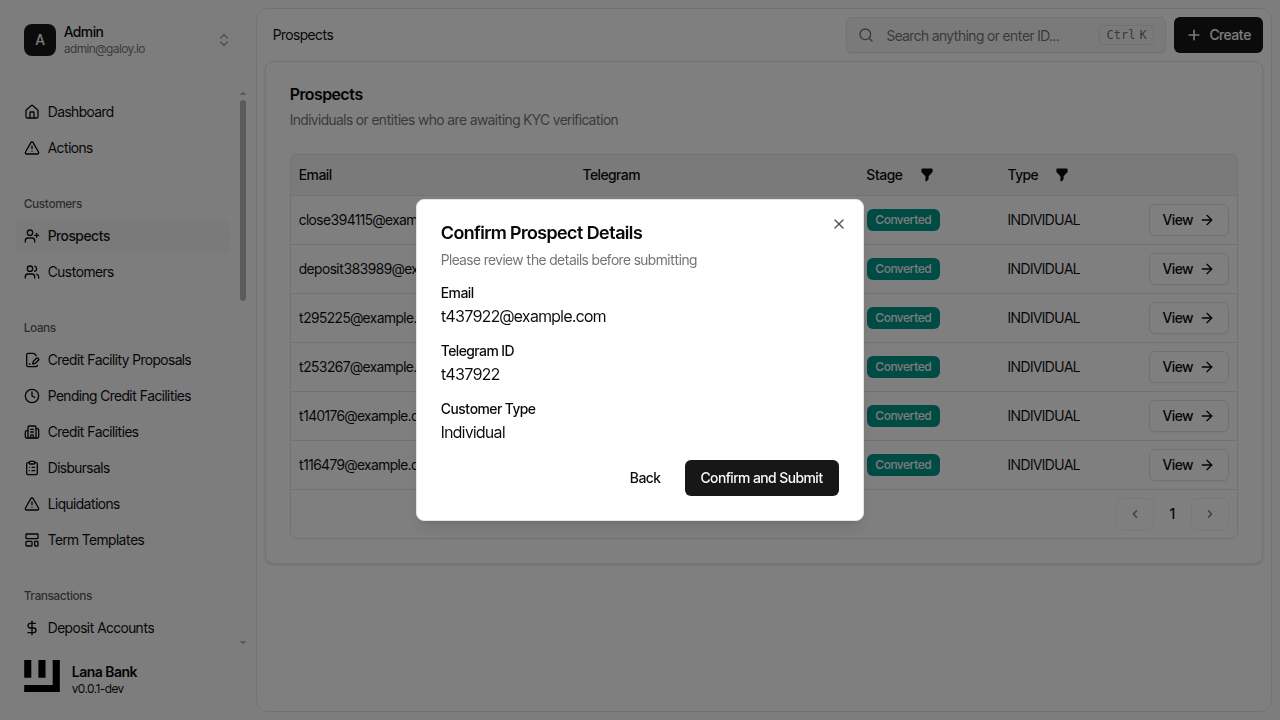Click the Lana Bank logo
The height and width of the screenshot is (720, 1280).
pyautogui.click(x=42, y=676)
